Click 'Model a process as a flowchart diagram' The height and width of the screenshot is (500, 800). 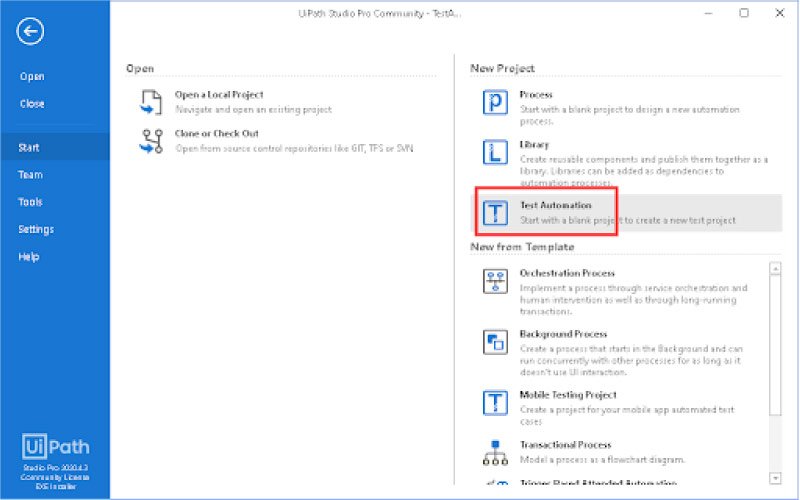pos(602,460)
